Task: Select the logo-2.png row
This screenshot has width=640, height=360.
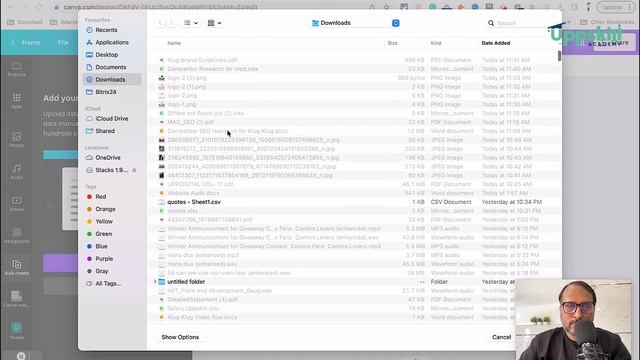Action: tap(354, 96)
